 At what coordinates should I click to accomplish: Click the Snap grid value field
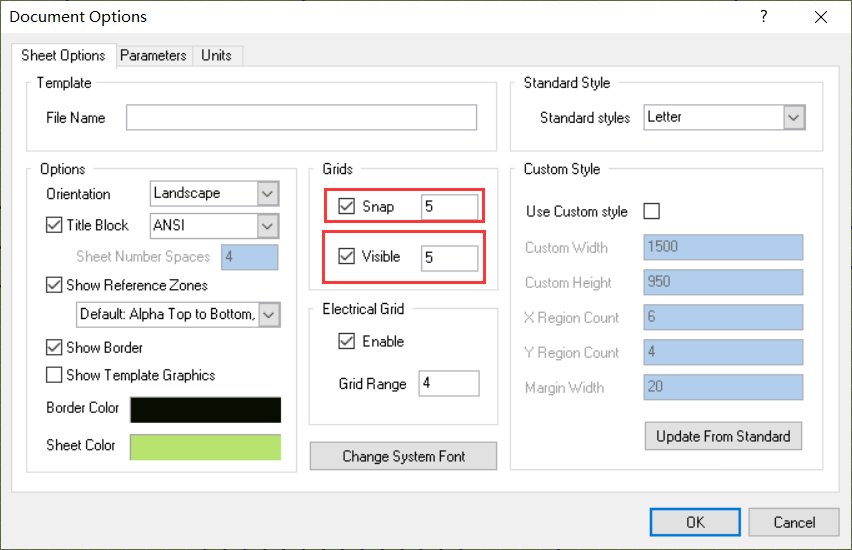click(x=449, y=207)
